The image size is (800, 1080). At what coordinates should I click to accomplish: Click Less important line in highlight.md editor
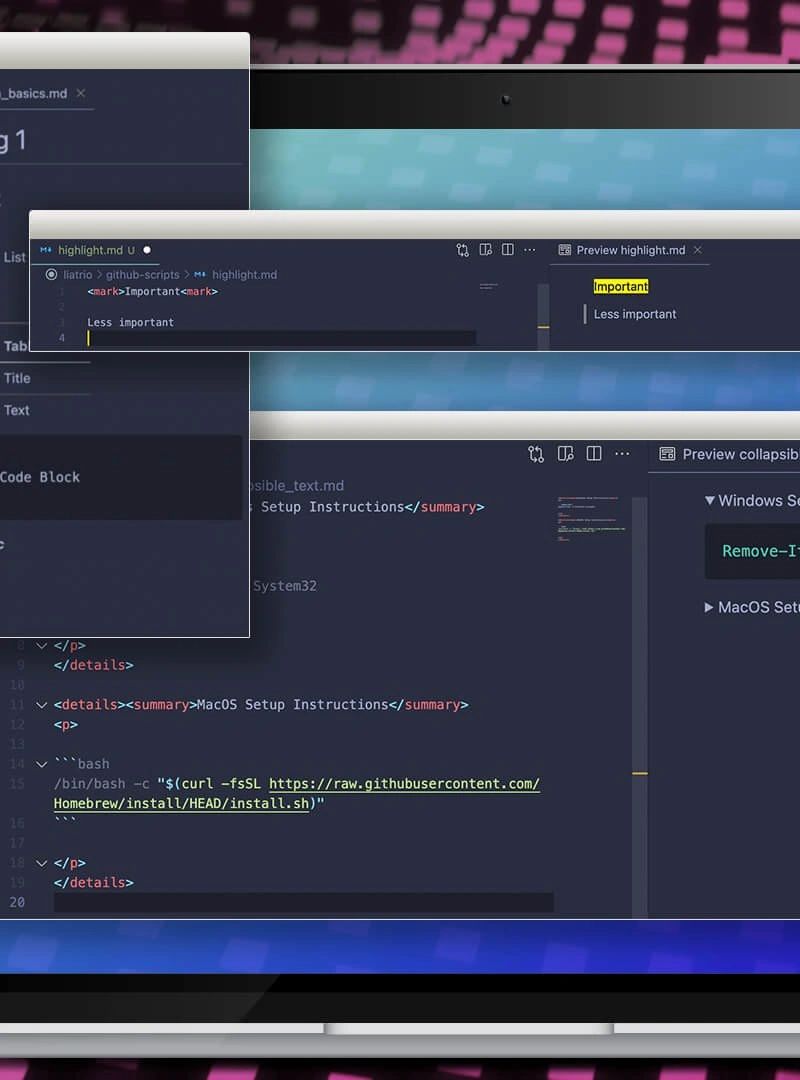coord(130,322)
